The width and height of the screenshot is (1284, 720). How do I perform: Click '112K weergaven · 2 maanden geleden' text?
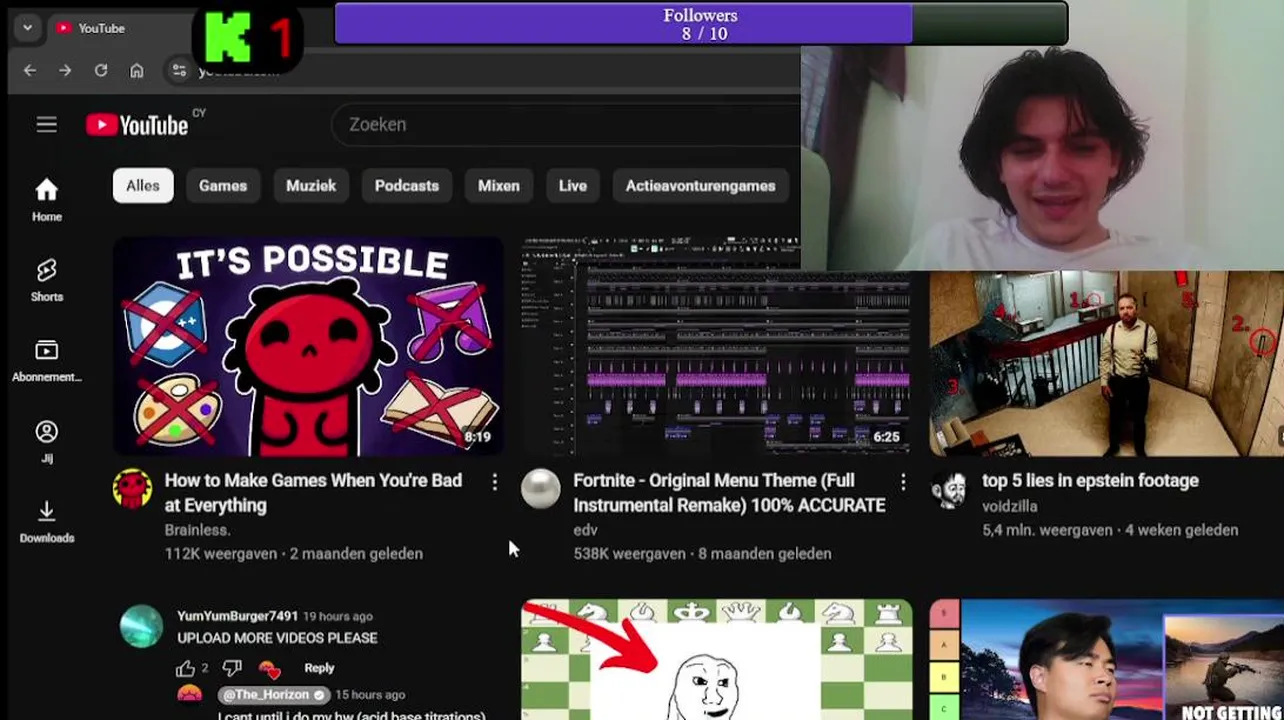[293, 553]
